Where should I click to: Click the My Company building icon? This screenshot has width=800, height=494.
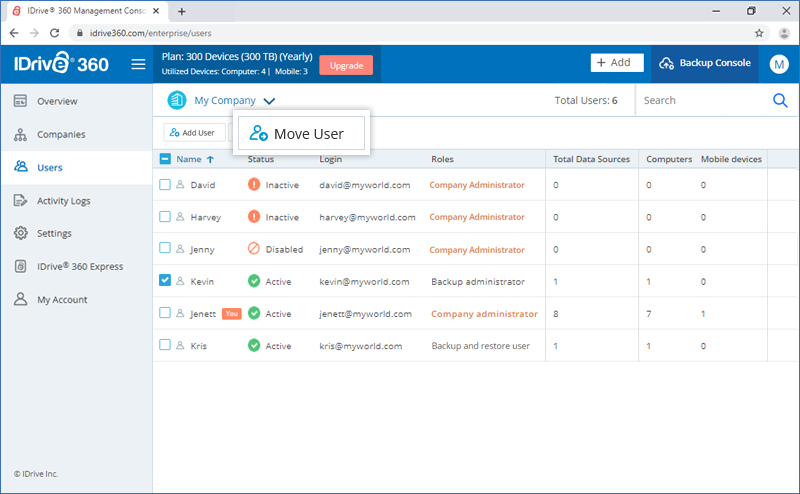pos(177,100)
